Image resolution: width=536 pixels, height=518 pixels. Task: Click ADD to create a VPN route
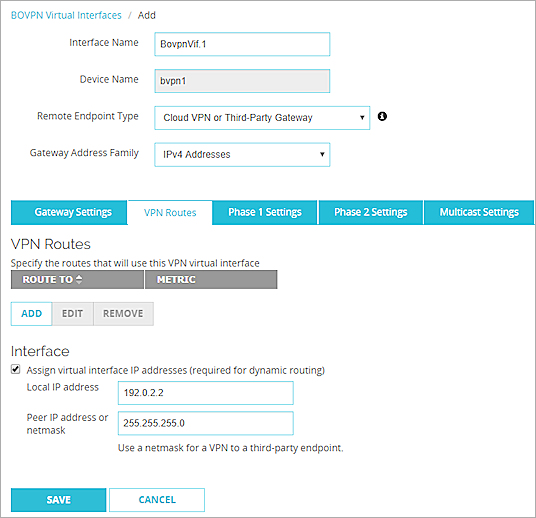point(31,314)
